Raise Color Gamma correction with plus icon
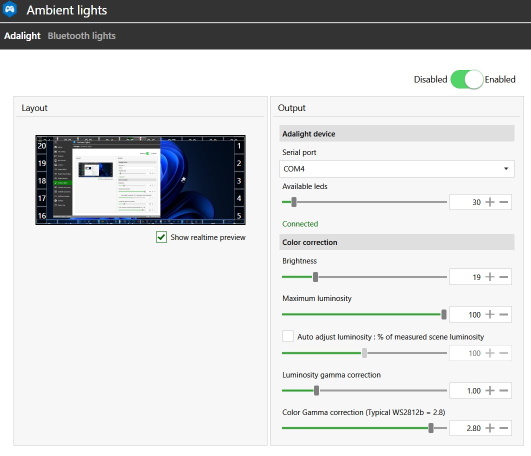Viewport: 531px width, 456px height. click(x=490, y=428)
